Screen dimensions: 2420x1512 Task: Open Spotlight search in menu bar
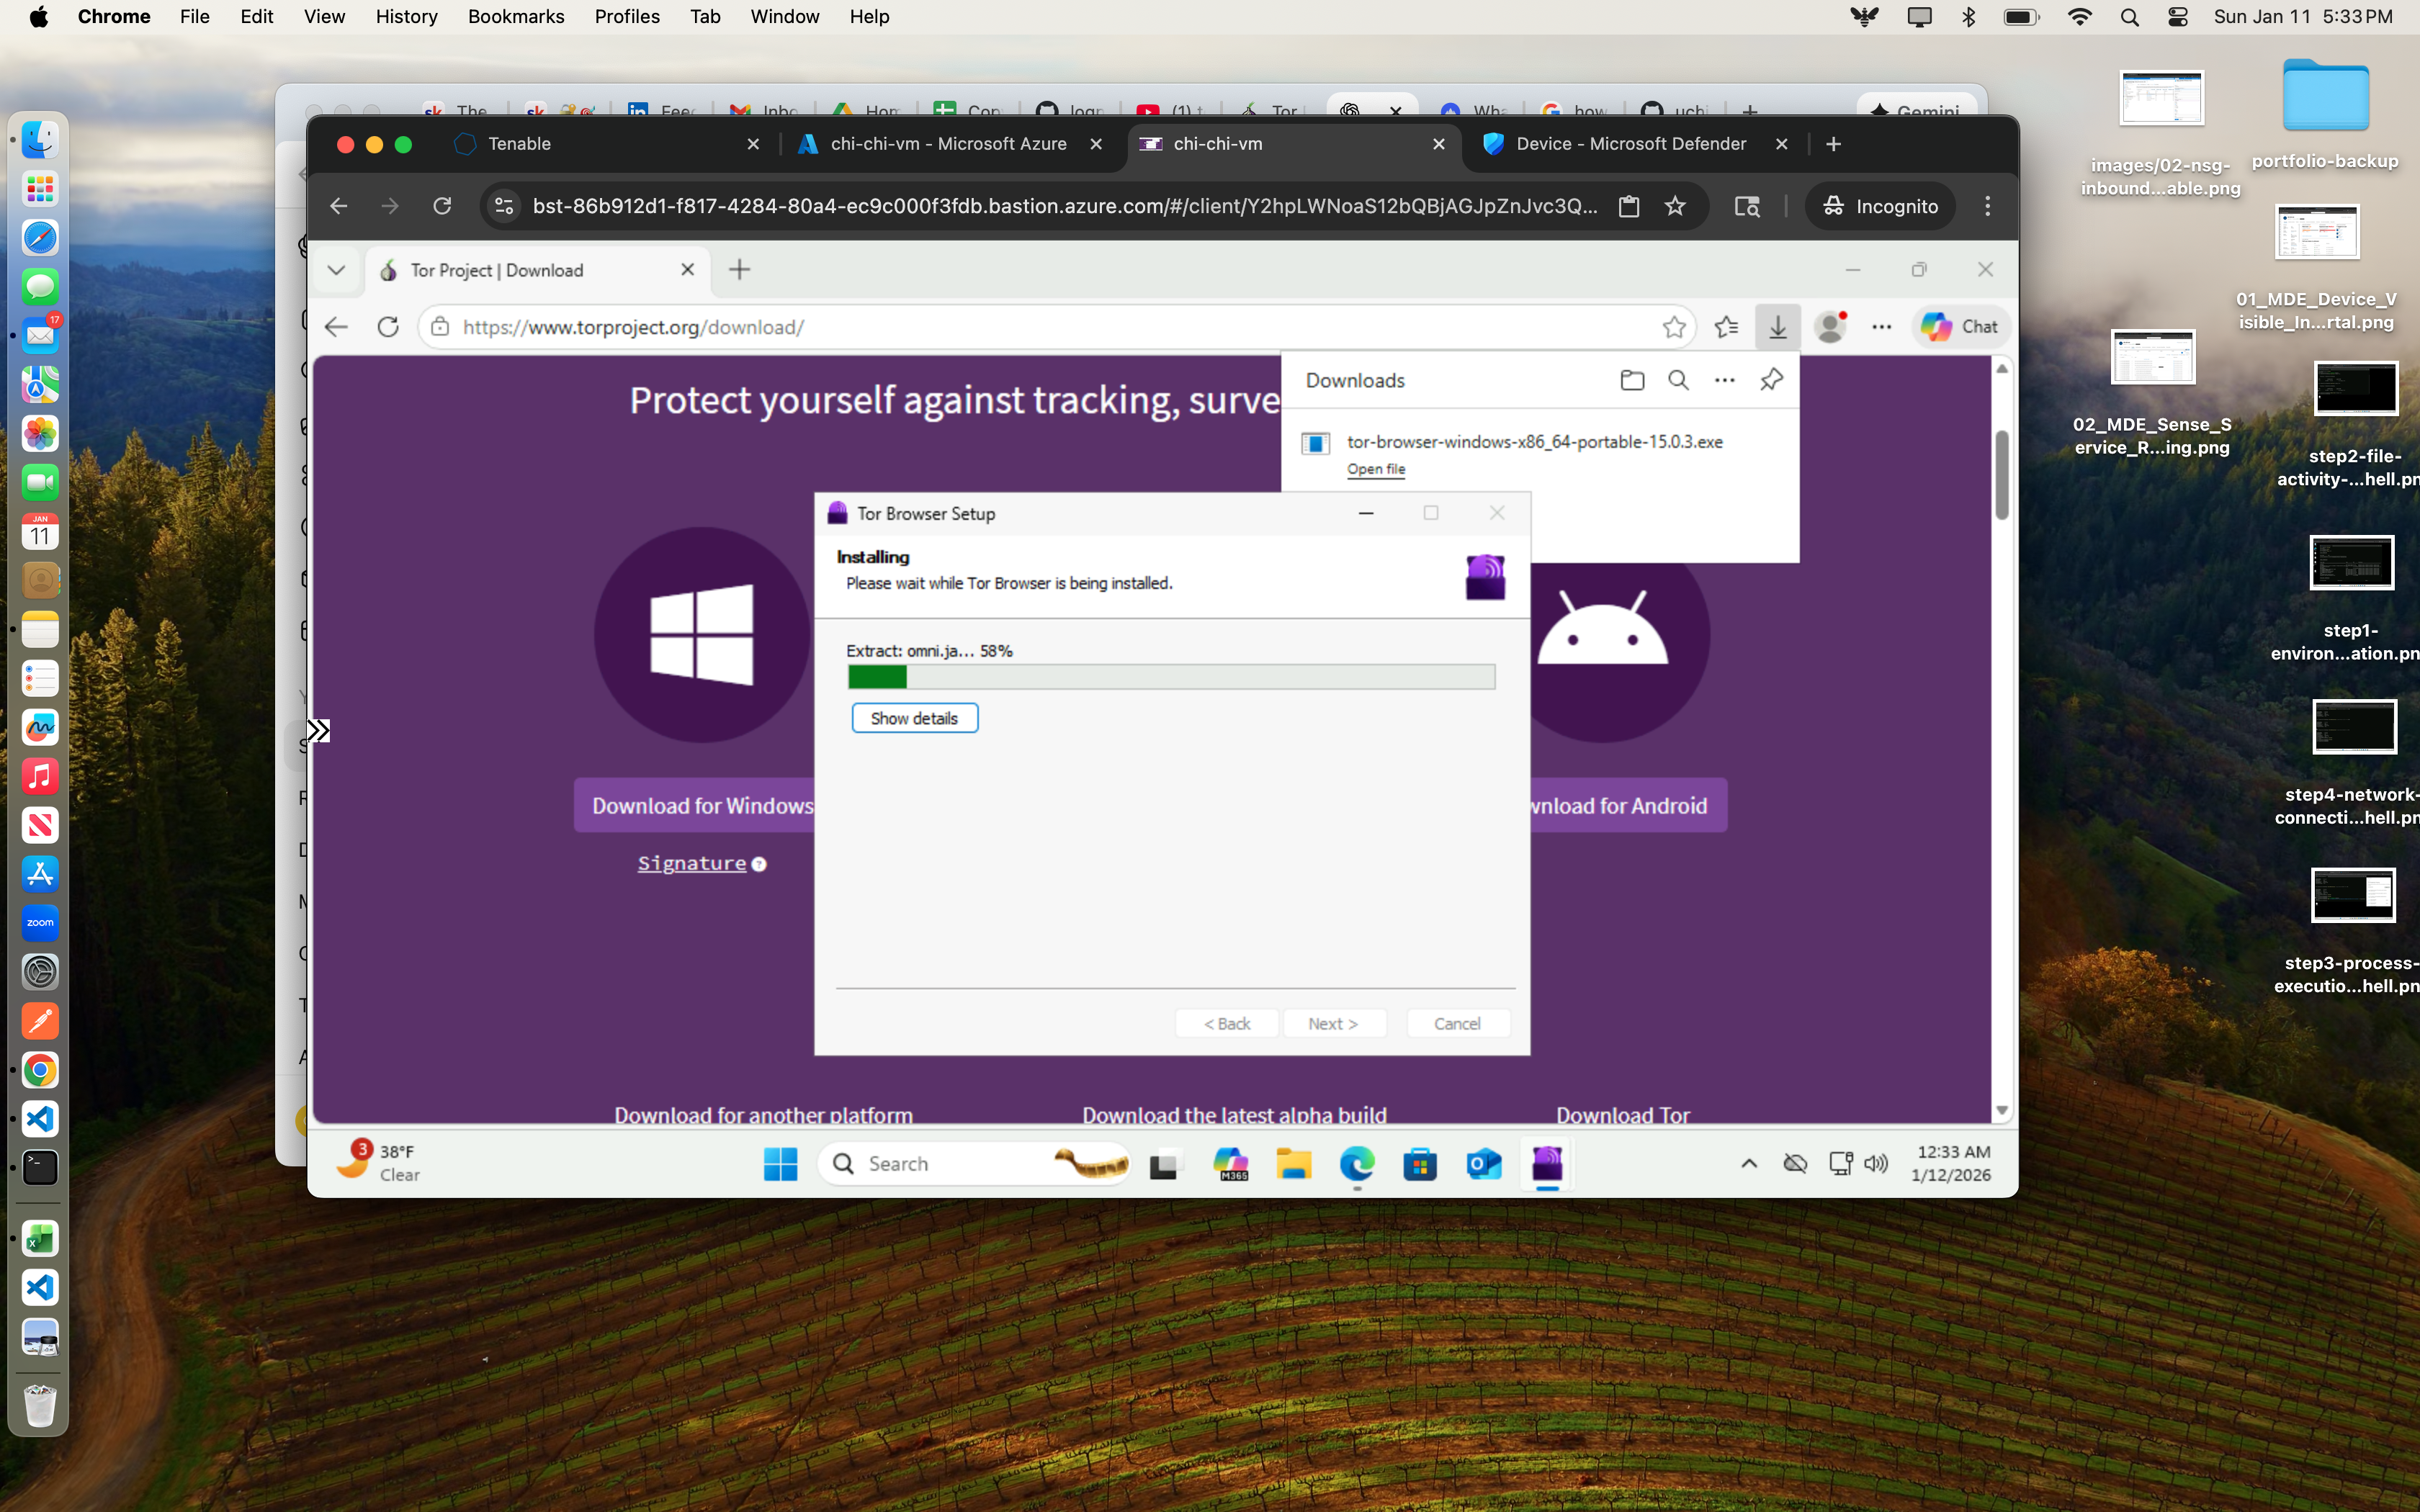pyautogui.click(x=2129, y=17)
